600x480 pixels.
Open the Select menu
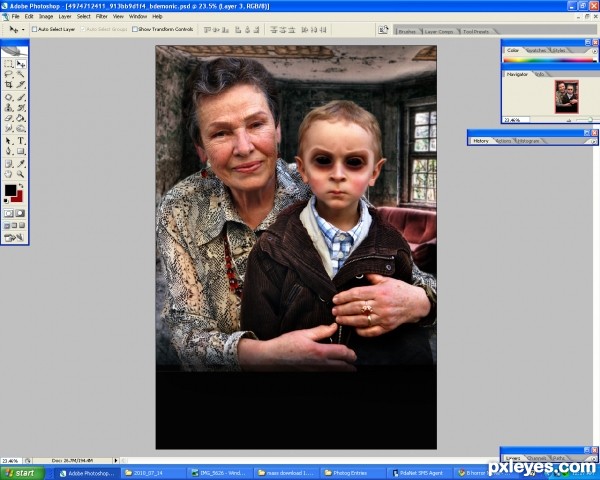[83, 16]
